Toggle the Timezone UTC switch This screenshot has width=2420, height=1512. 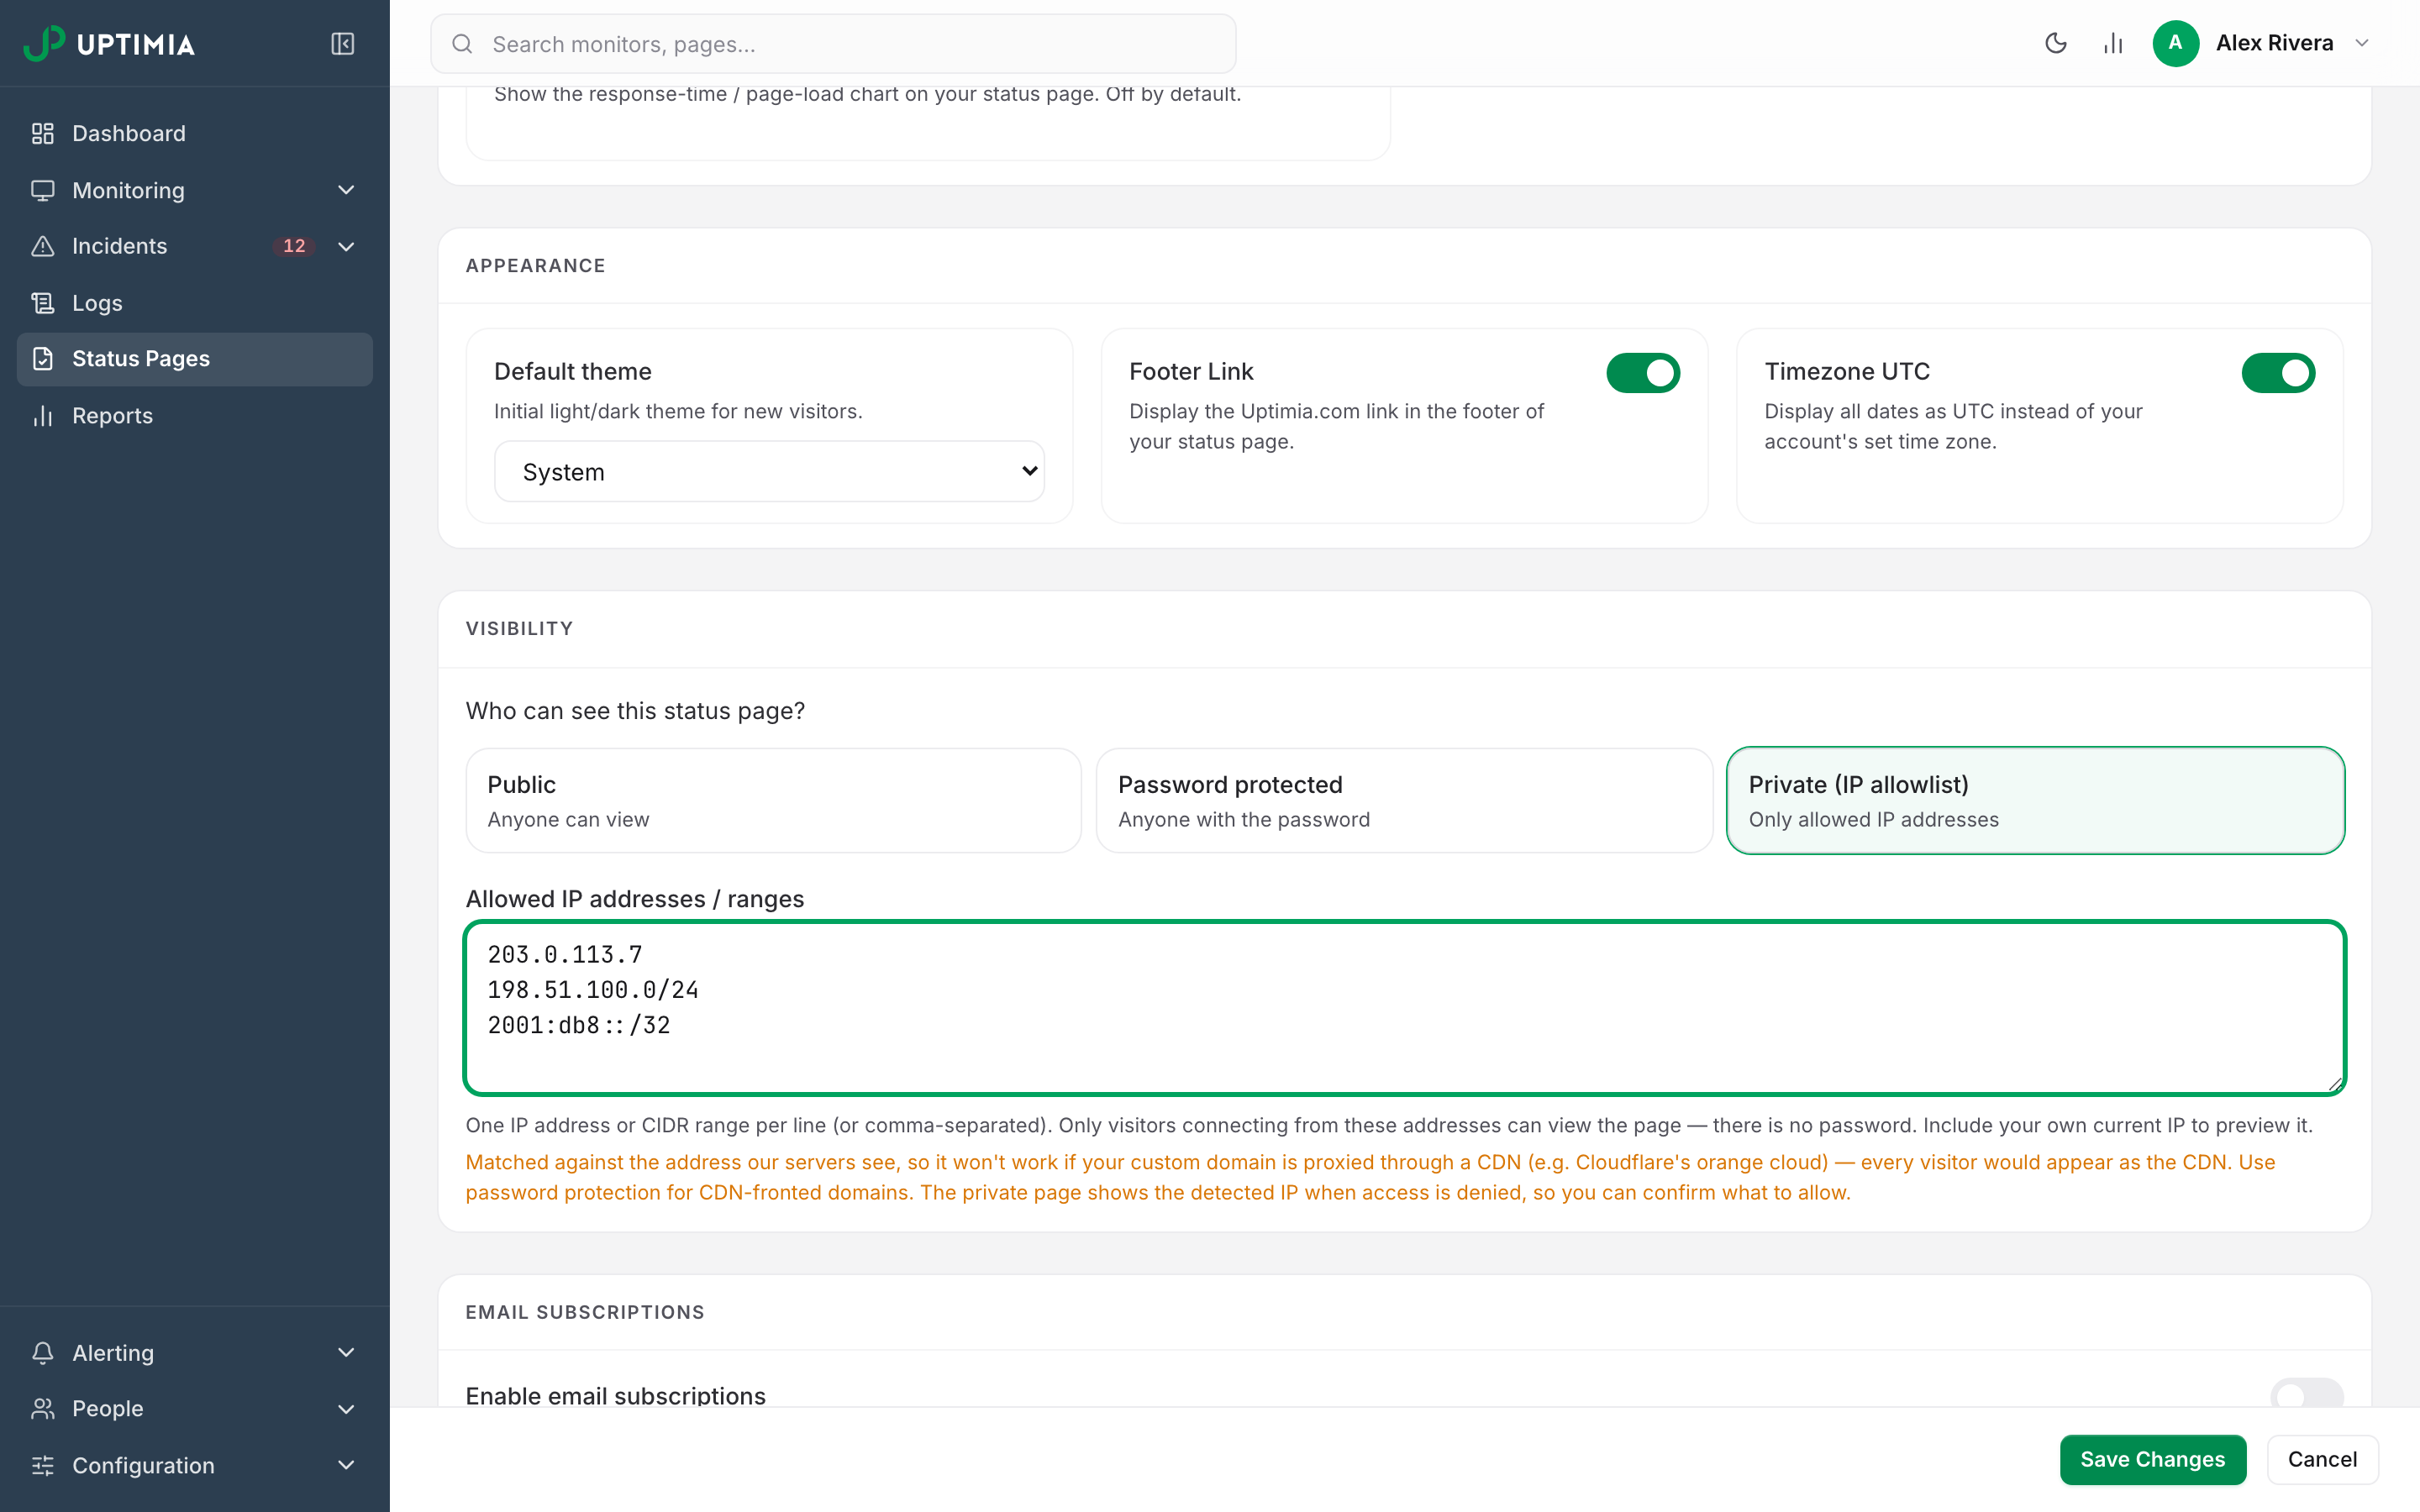pos(2278,373)
